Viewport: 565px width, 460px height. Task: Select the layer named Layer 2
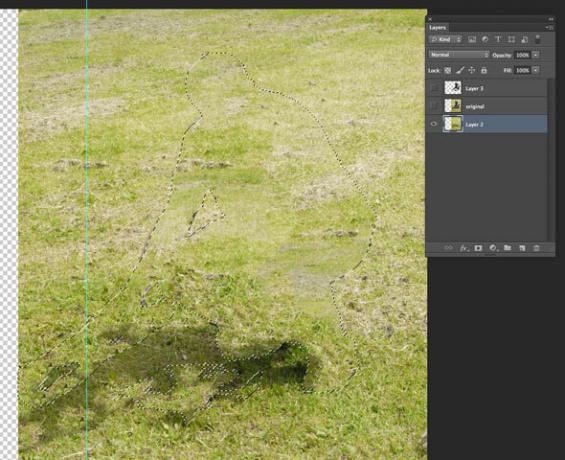474,125
